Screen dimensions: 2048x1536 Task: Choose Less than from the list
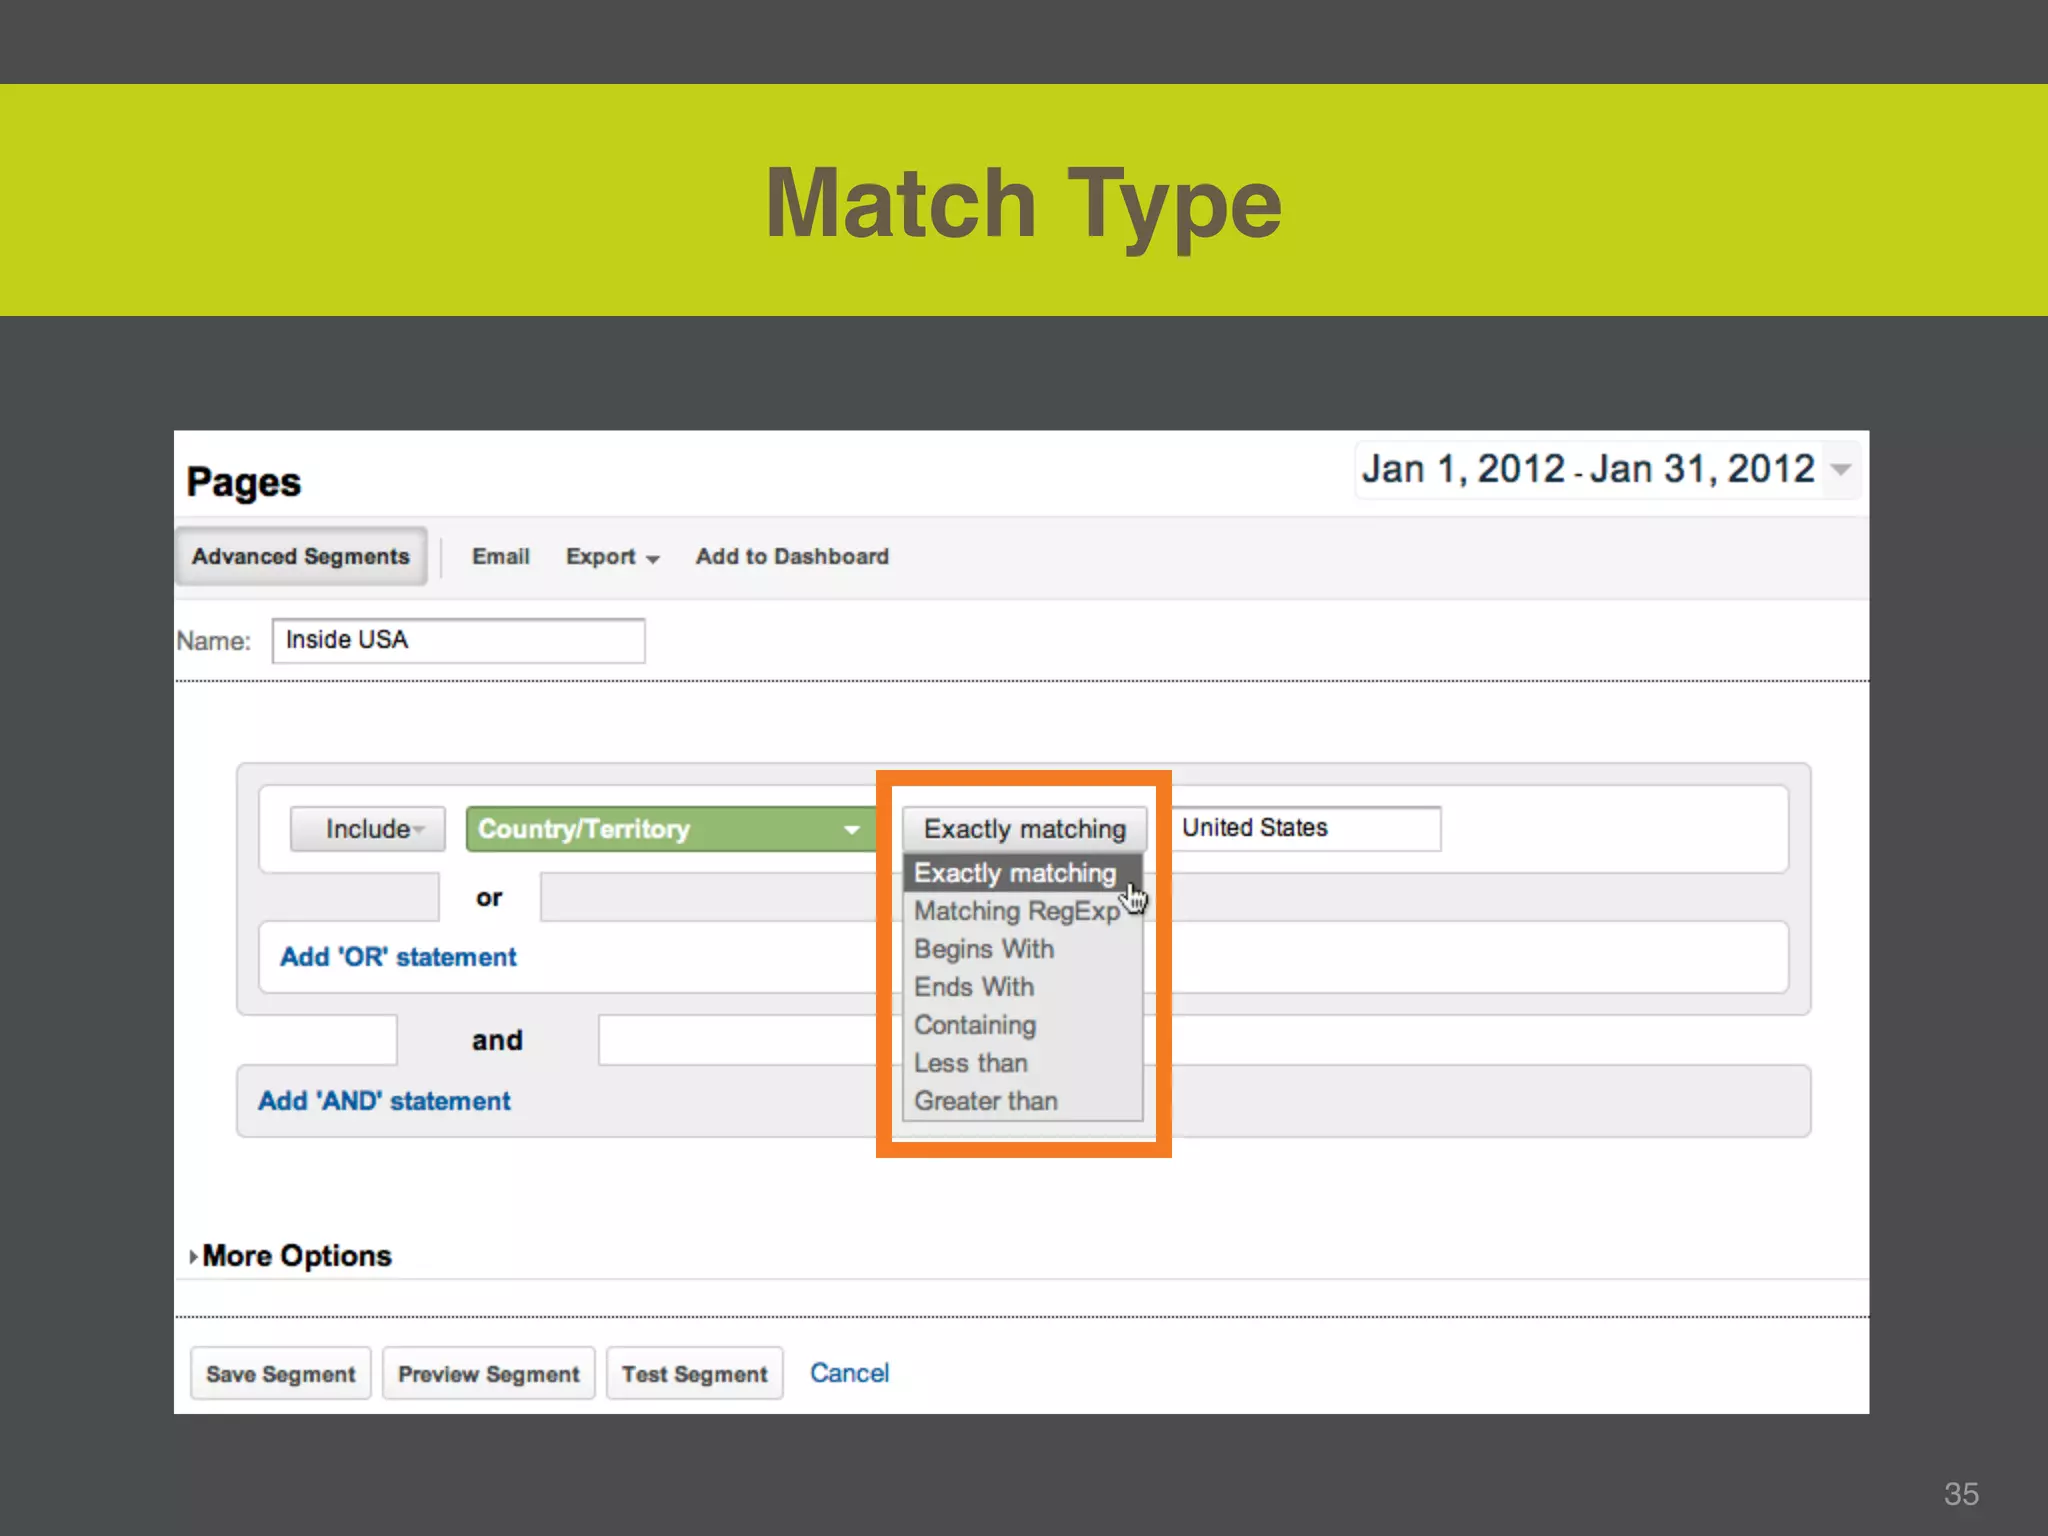point(970,1063)
